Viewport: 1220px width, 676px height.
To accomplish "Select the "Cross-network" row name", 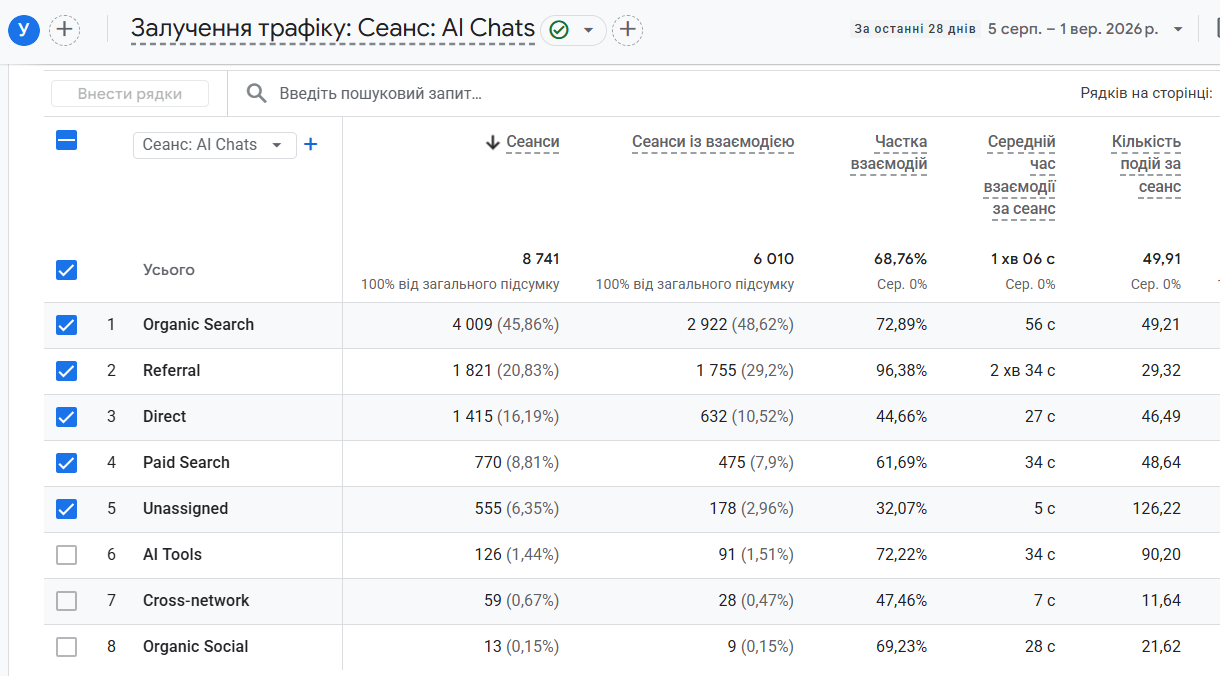I will point(196,601).
